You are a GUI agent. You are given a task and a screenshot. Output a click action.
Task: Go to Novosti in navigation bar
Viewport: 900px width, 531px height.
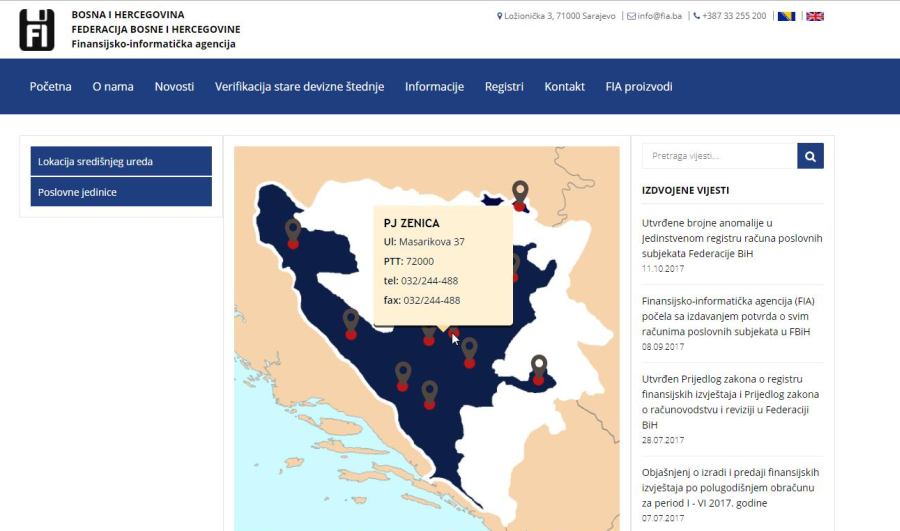[x=174, y=87]
